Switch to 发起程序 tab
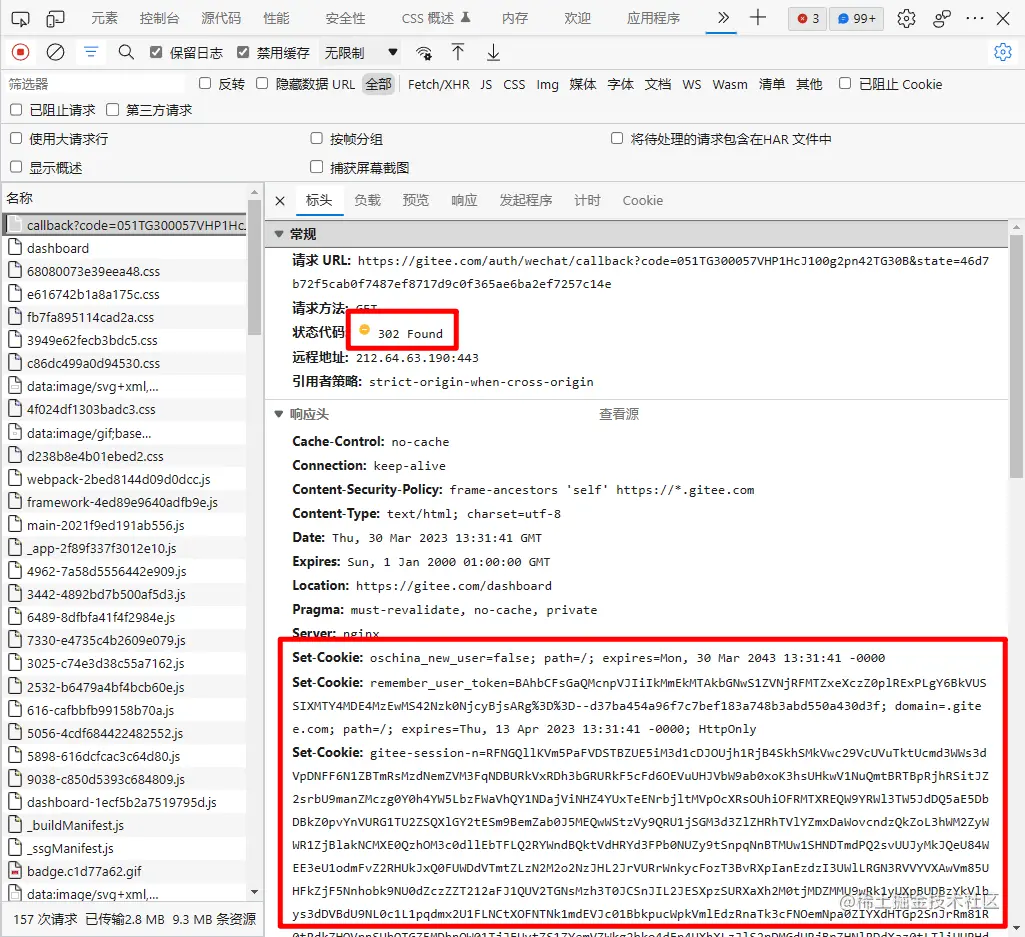This screenshot has height=937, width=1025. [x=526, y=200]
